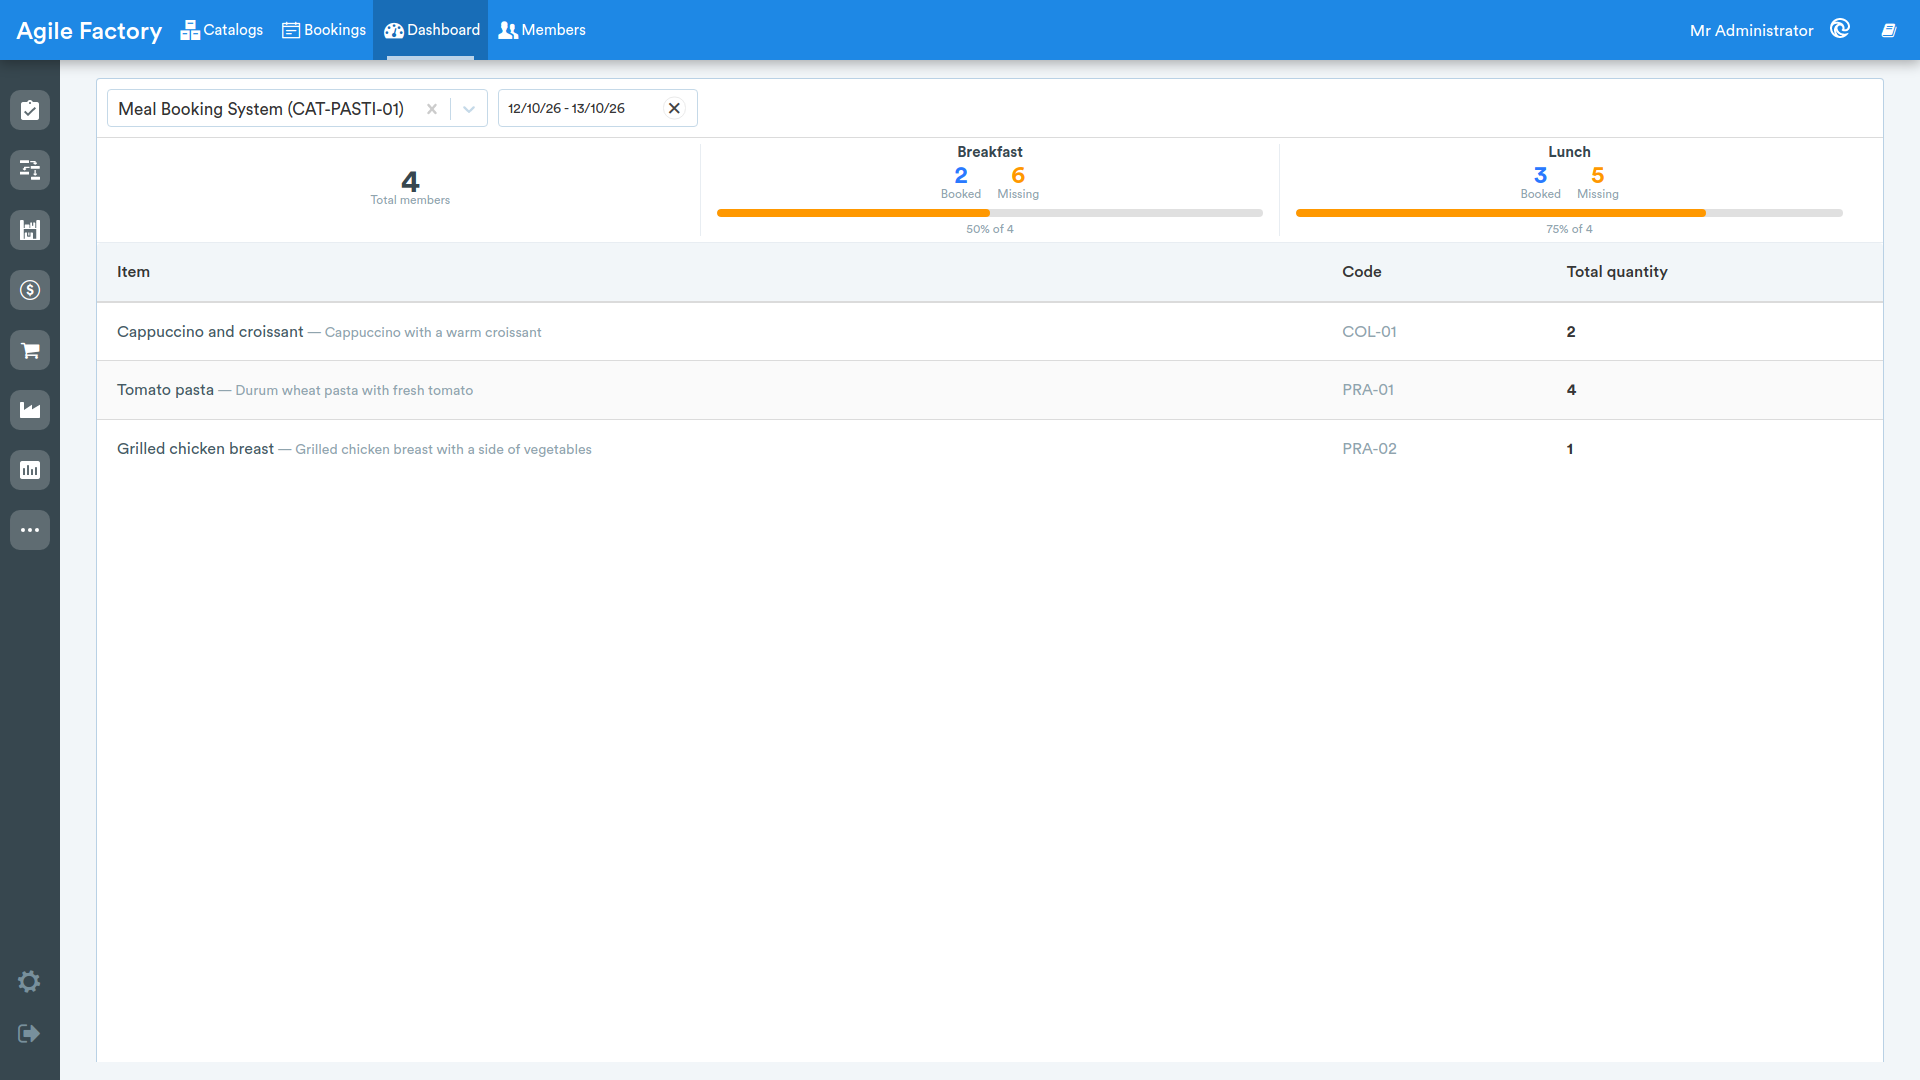This screenshot has height=1080, width=1920.
Task: Open the gantt schedule sidebar icon
Action: 30,170
